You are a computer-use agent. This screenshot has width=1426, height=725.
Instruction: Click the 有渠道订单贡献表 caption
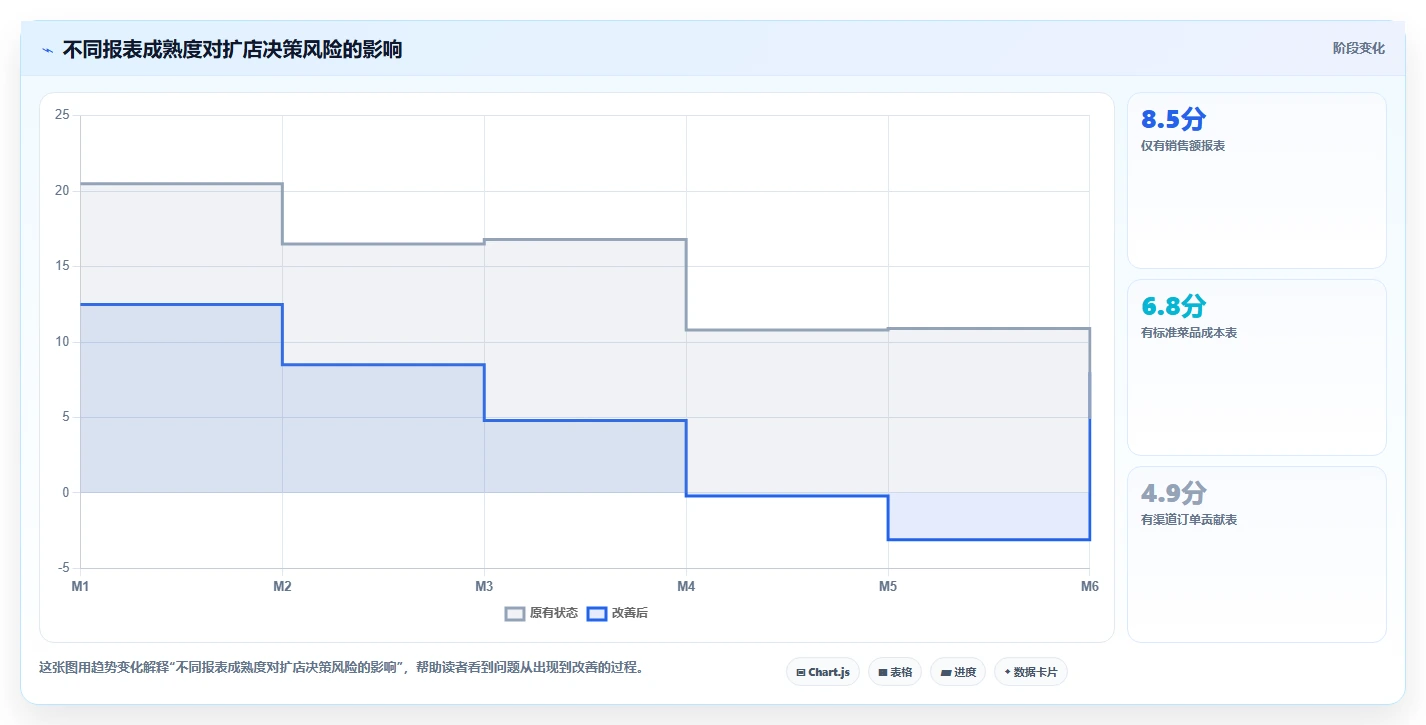1189,520
